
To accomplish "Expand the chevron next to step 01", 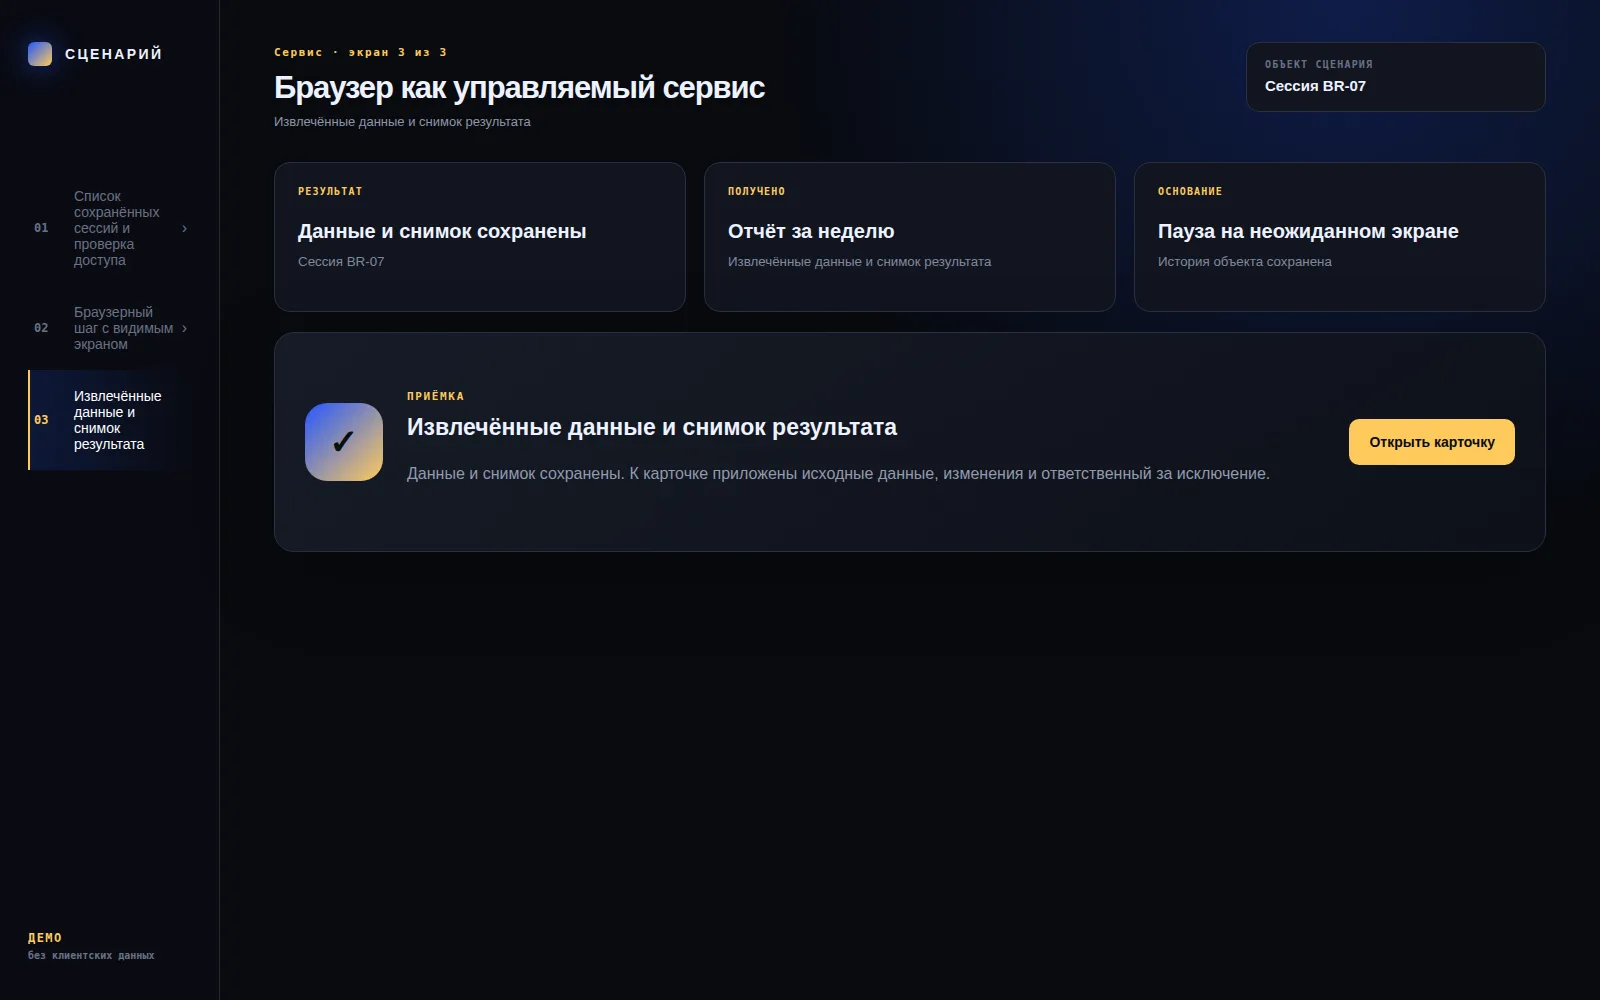I will [184, 228].
